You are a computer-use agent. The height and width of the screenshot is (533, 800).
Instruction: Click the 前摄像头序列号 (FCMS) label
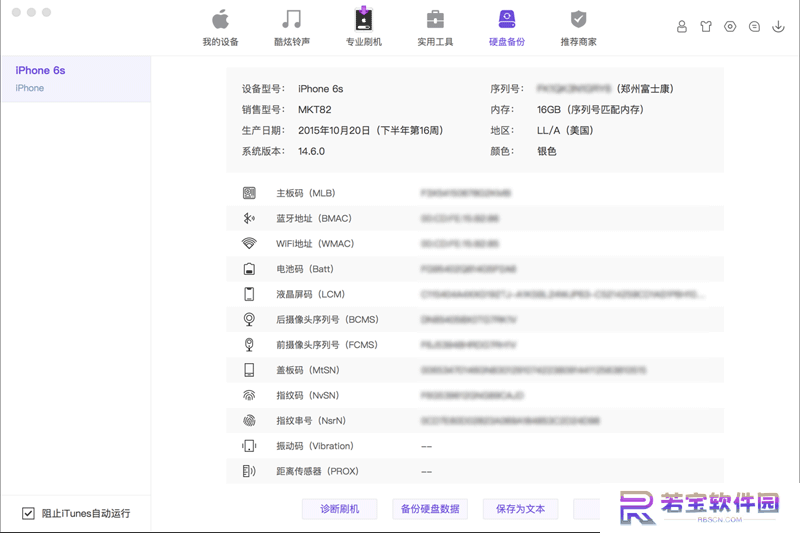point(327,345)
